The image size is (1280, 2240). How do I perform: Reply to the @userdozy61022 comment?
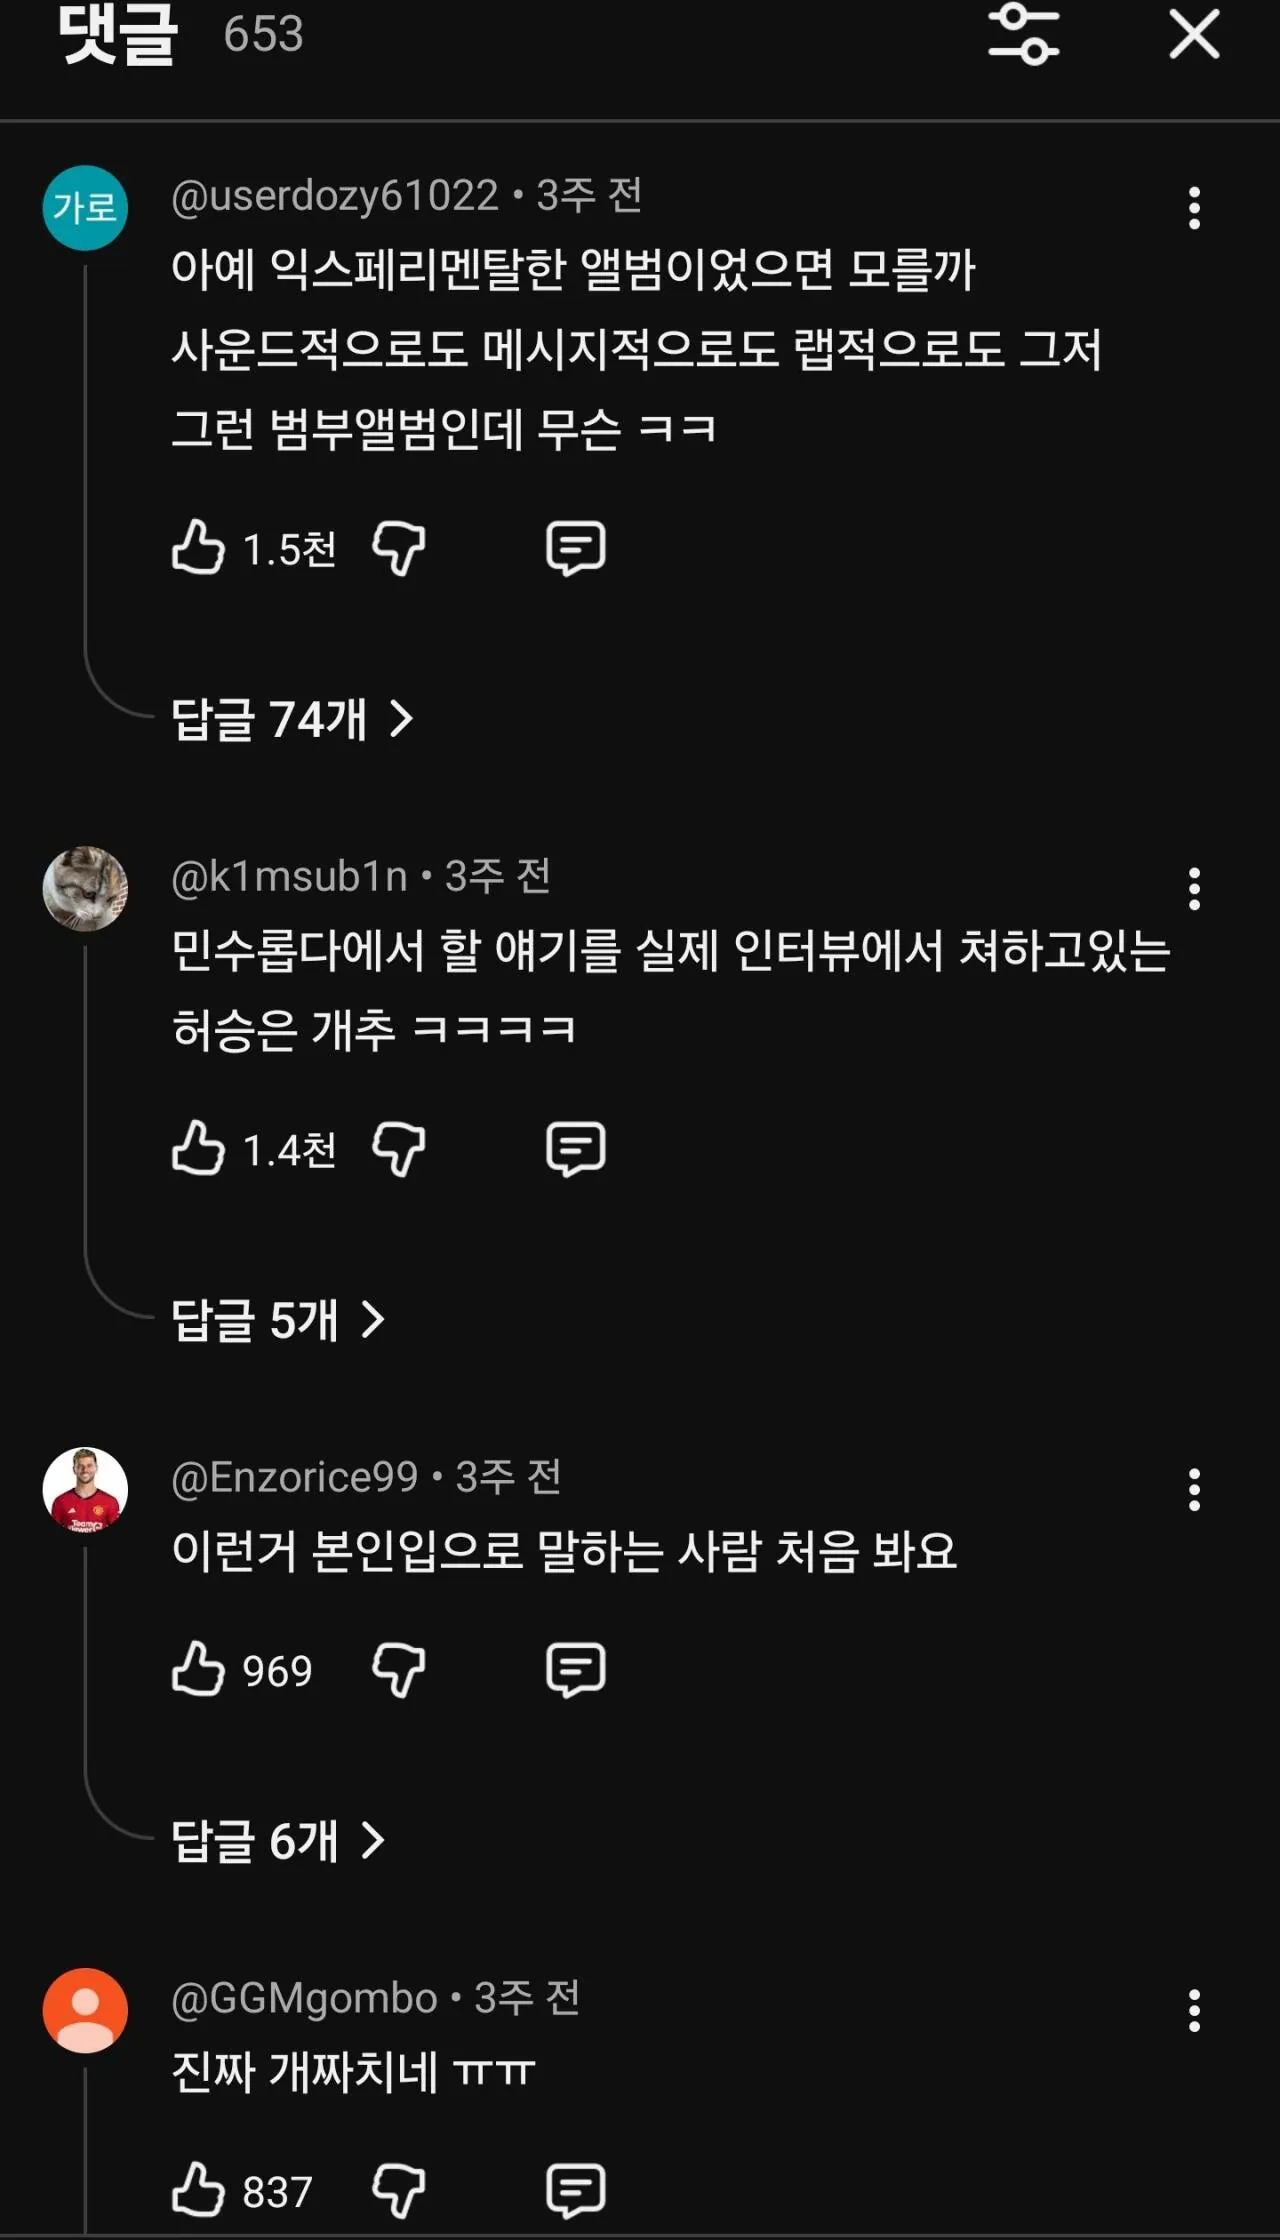[x=575, y=547]
